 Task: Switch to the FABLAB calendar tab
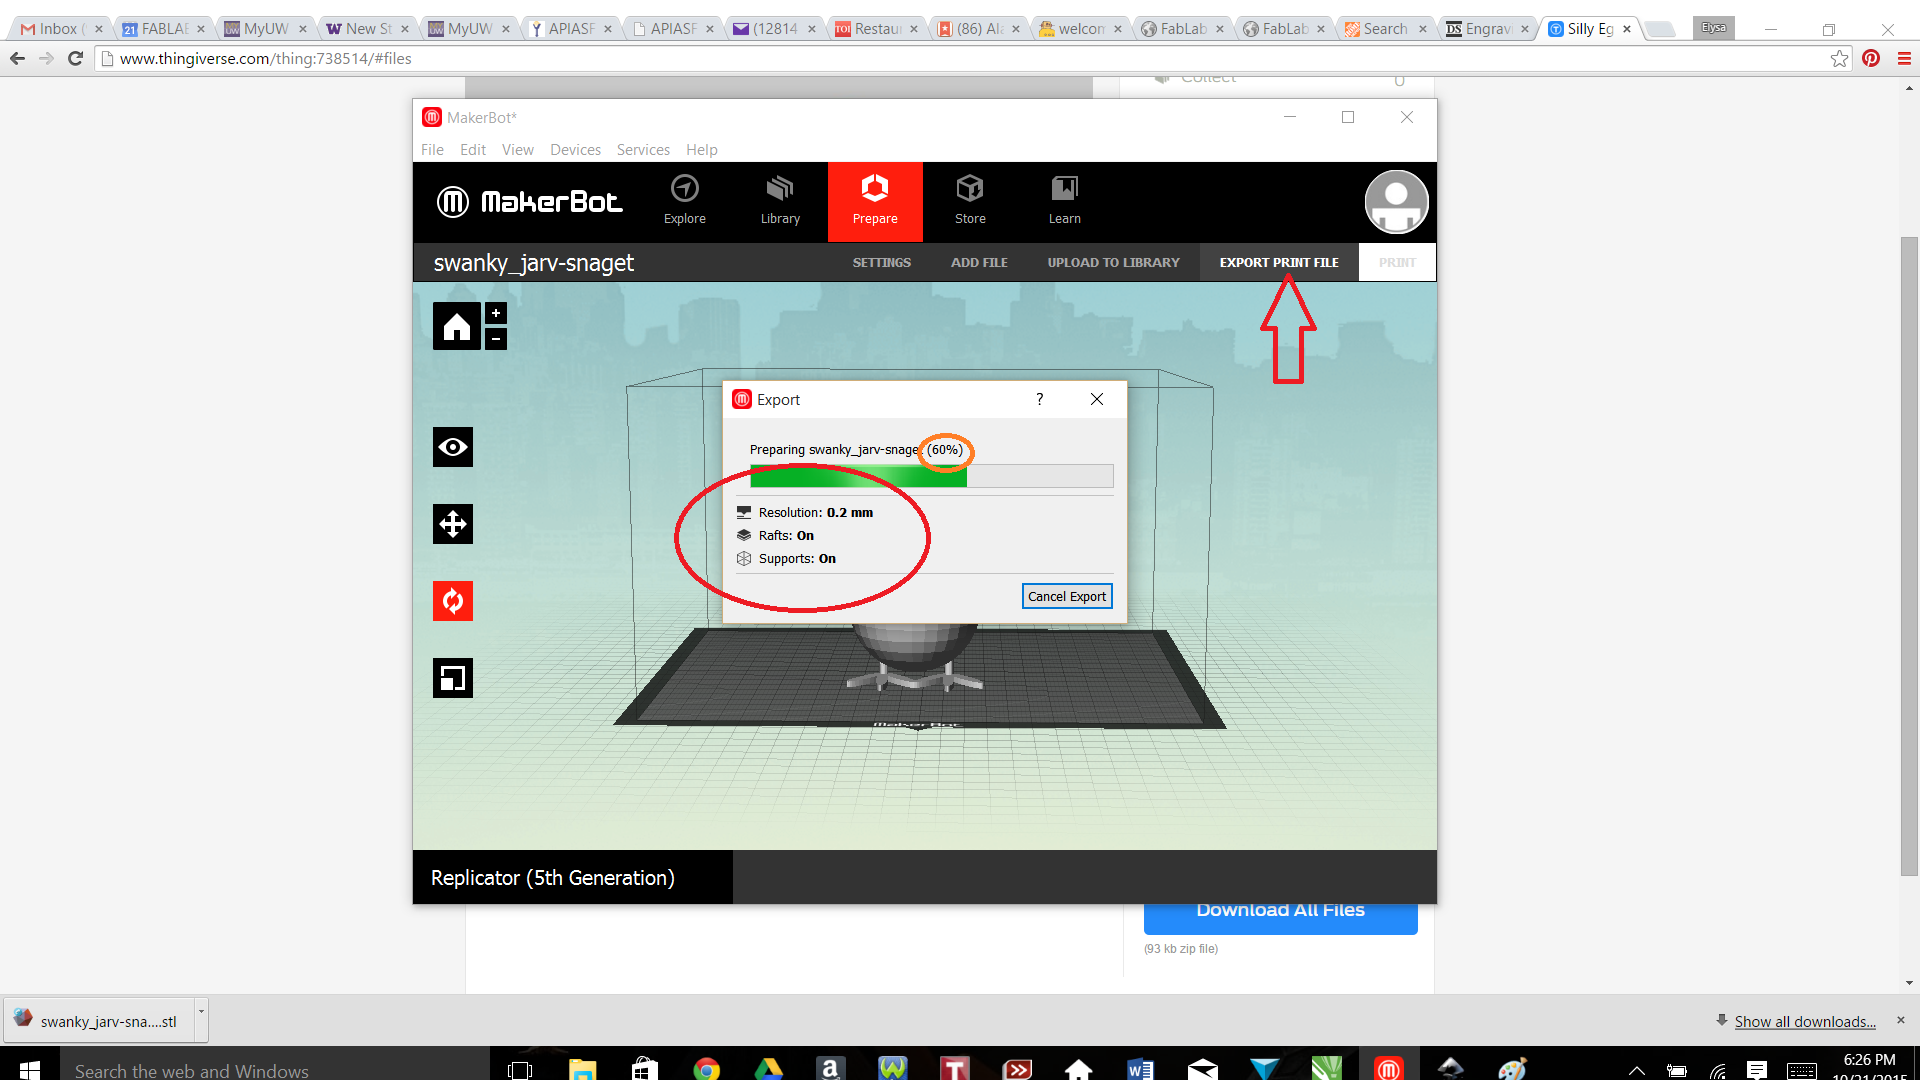point(163,29)
